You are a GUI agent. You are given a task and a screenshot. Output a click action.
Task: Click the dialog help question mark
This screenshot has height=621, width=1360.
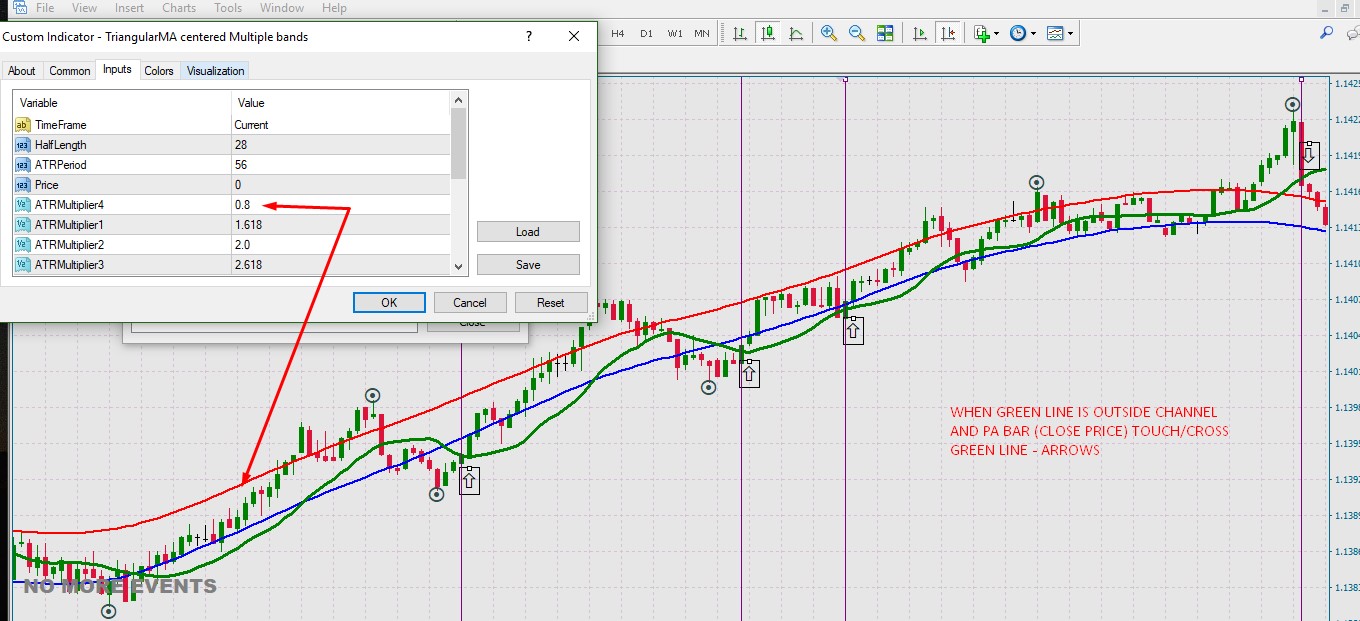529,37
